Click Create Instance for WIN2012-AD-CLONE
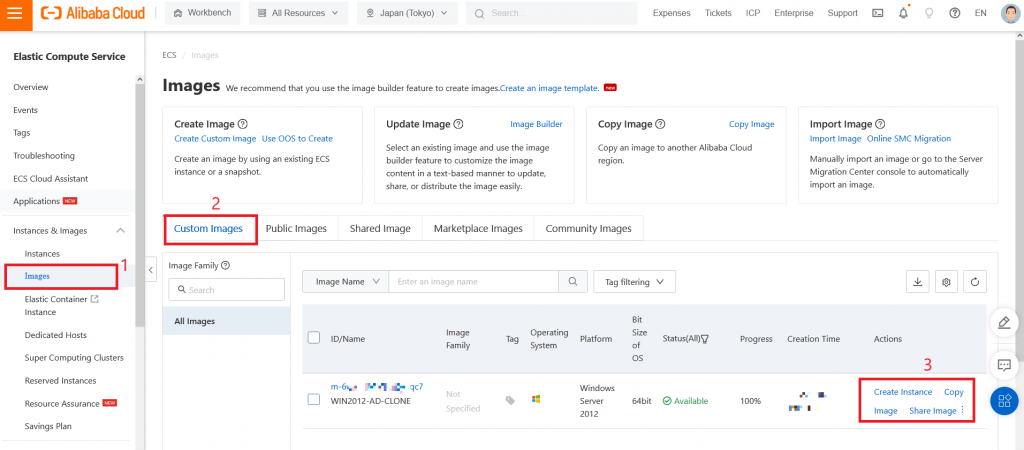1024x450 pixels. (x=902, y=392)
